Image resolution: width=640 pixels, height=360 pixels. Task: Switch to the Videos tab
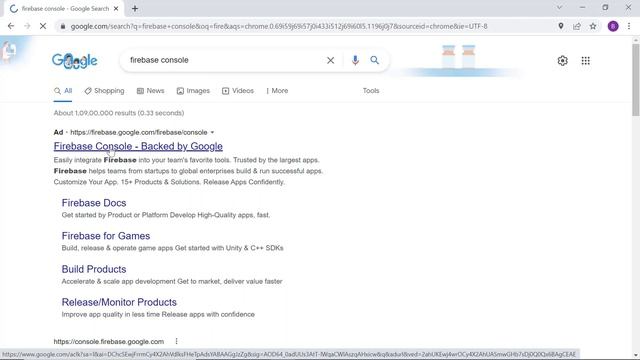tap(238, 91)
